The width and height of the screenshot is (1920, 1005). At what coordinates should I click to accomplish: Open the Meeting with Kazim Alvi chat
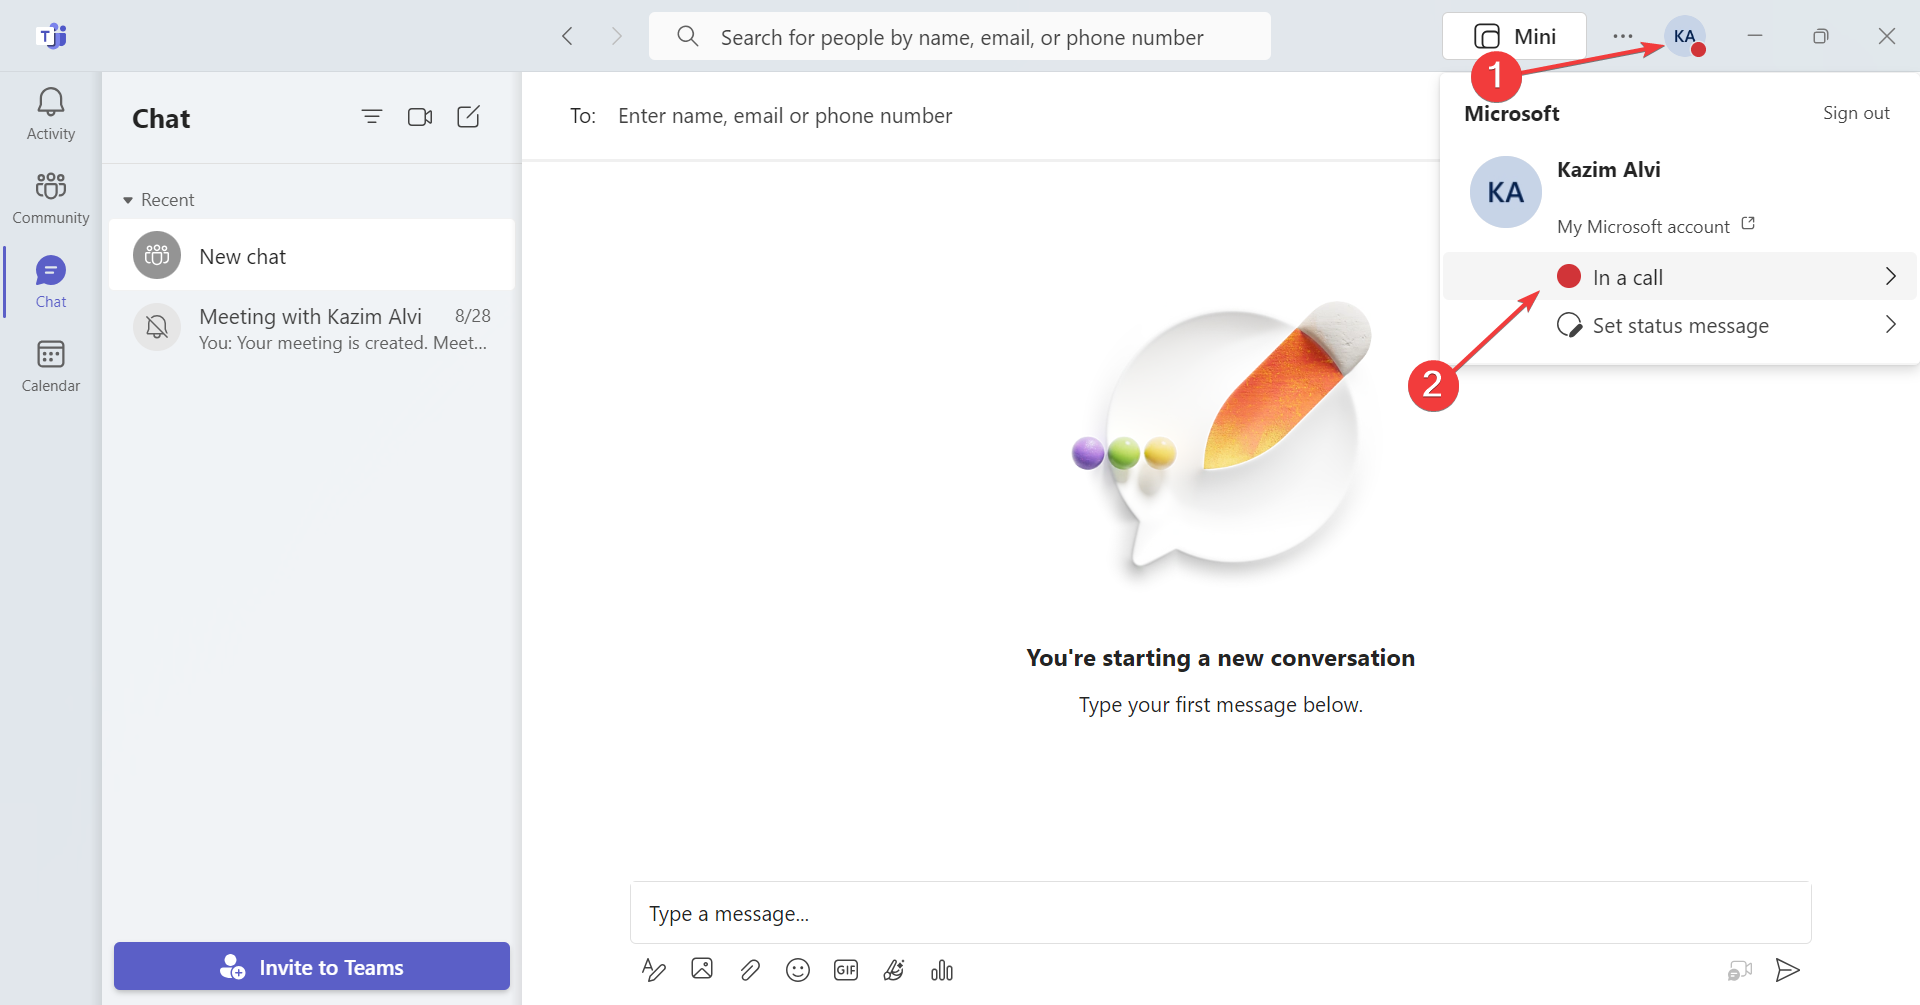click(x=312, y=328)
